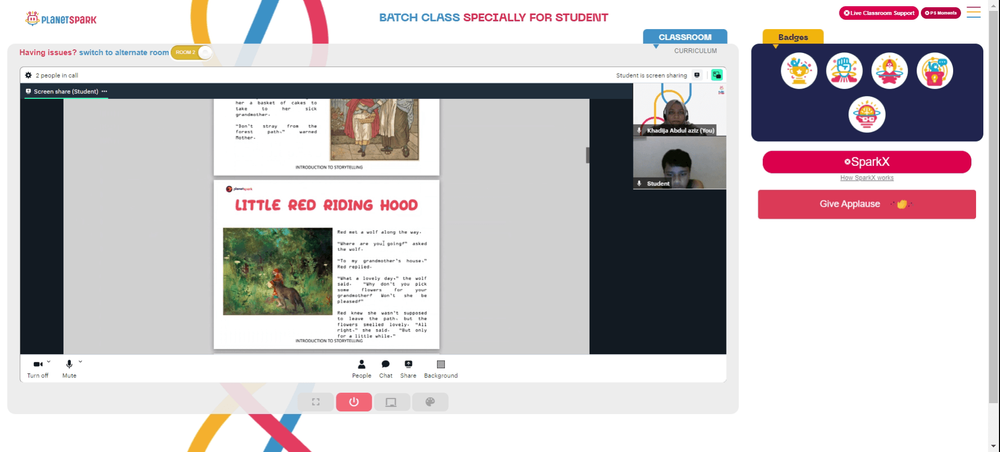Open the People panel
1000x452 pixels.
pyautogui.click(x=361, y=368)
